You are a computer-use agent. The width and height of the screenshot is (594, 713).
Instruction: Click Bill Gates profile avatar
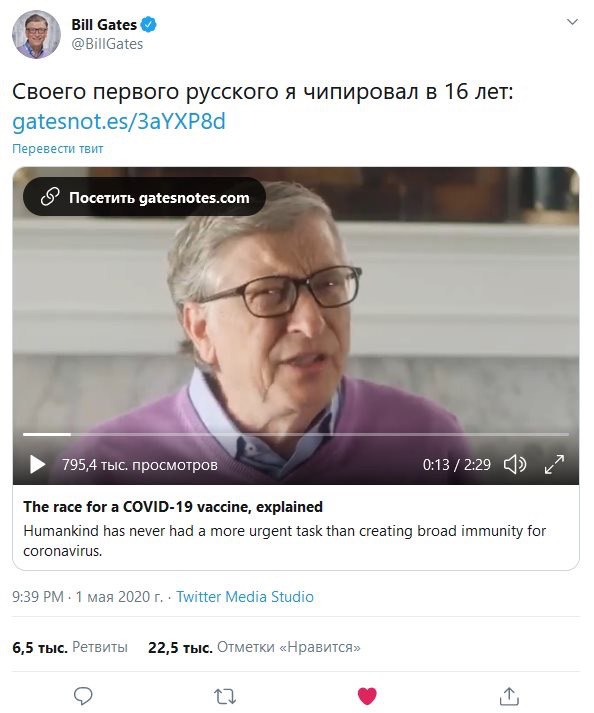(36, 35)
